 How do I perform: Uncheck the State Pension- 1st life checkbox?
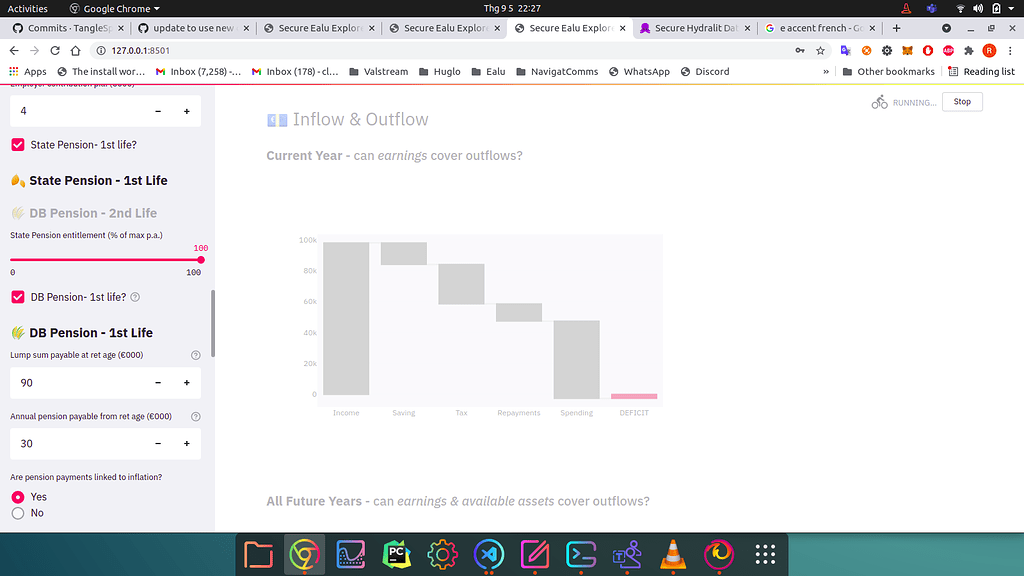coord(16,144)
